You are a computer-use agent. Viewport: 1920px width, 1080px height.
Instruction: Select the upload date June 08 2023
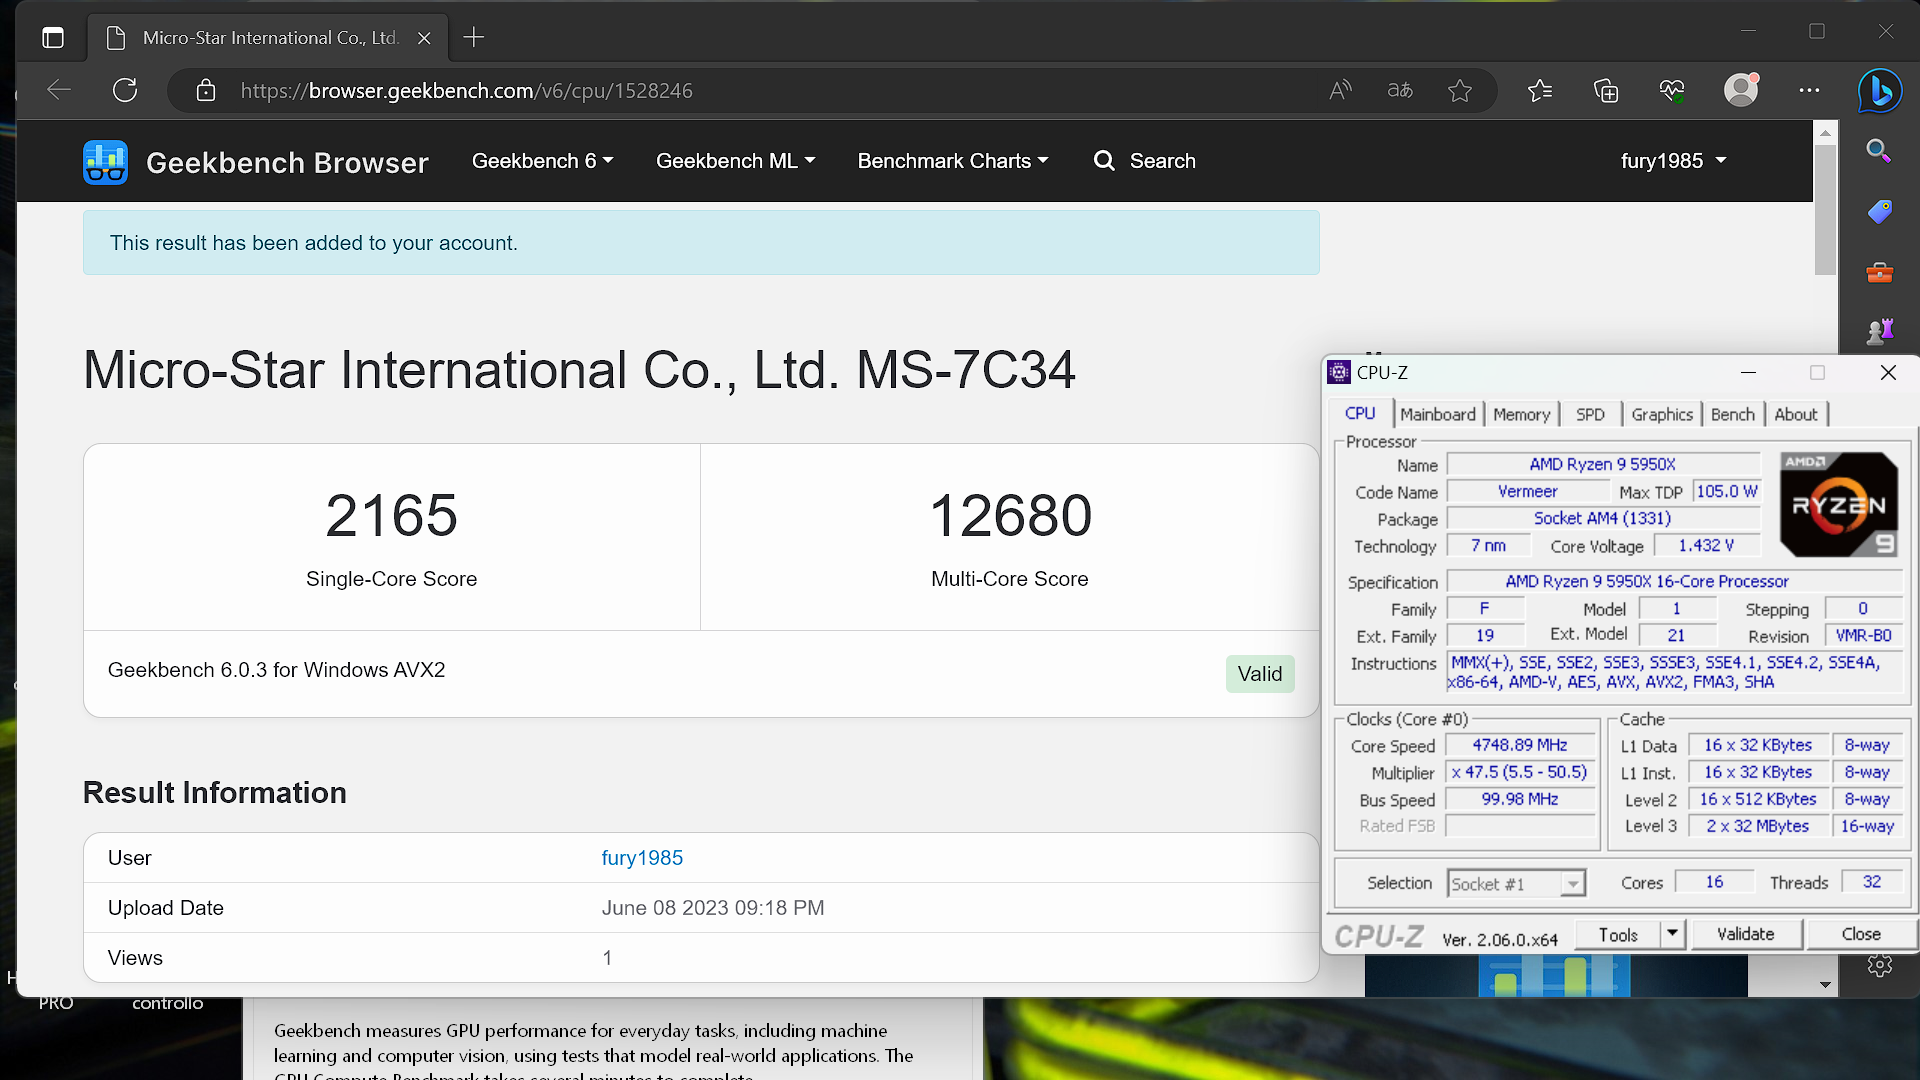713,908
